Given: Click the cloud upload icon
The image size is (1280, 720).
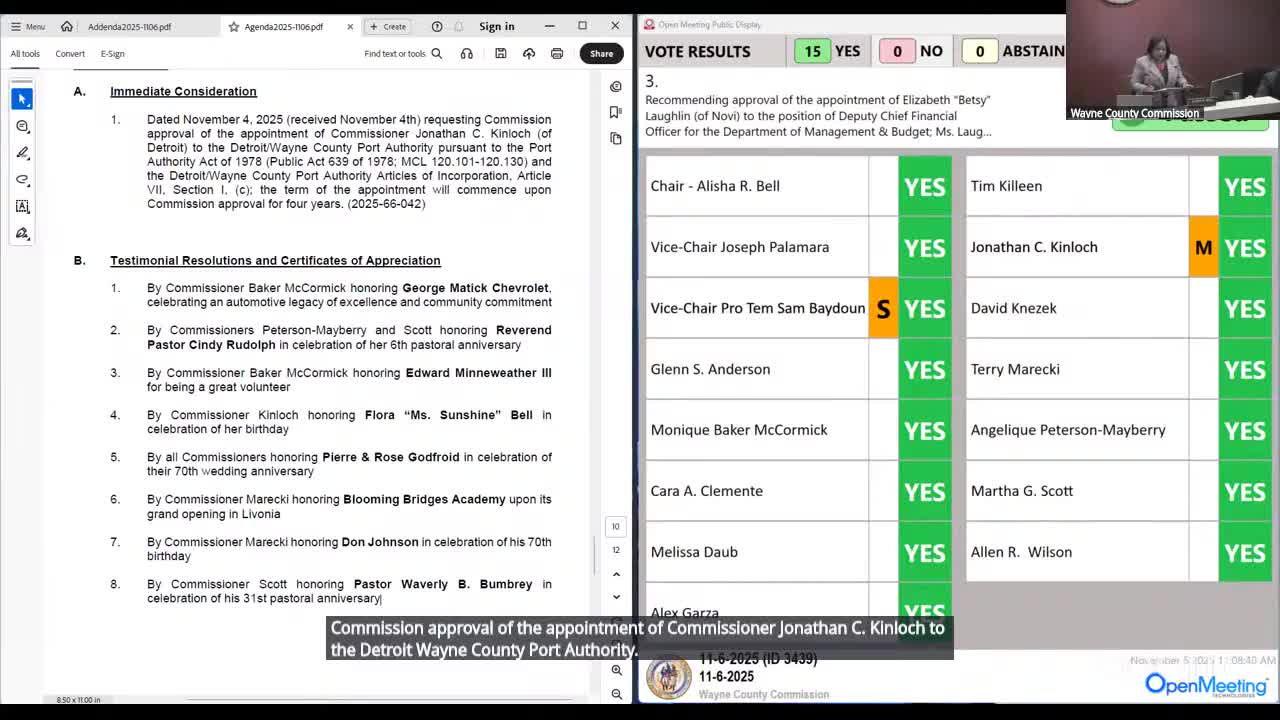Looking at the screenshot, I should (529, 53).
